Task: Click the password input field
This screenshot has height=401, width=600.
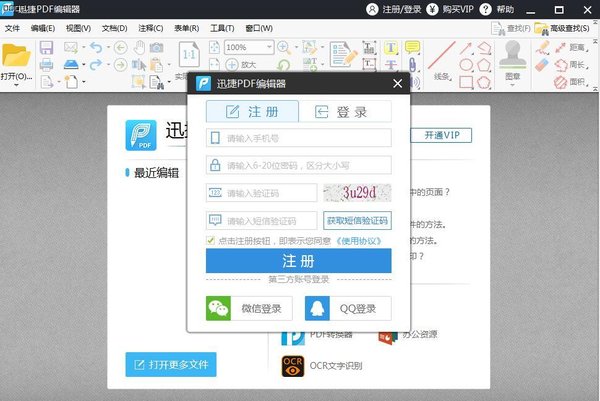Action: tap(298, 165)
